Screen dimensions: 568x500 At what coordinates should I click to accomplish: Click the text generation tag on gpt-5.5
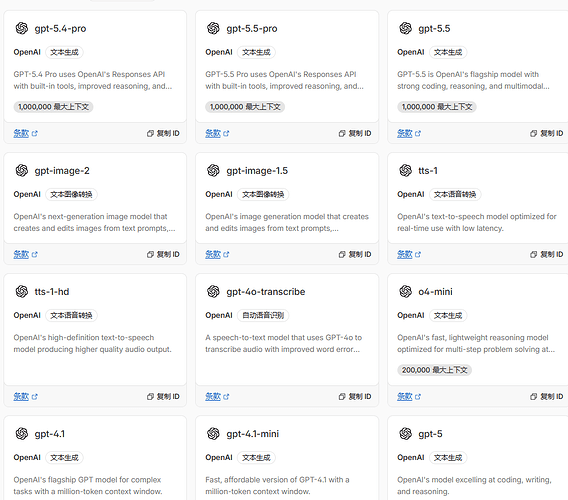tap(448, 52)
